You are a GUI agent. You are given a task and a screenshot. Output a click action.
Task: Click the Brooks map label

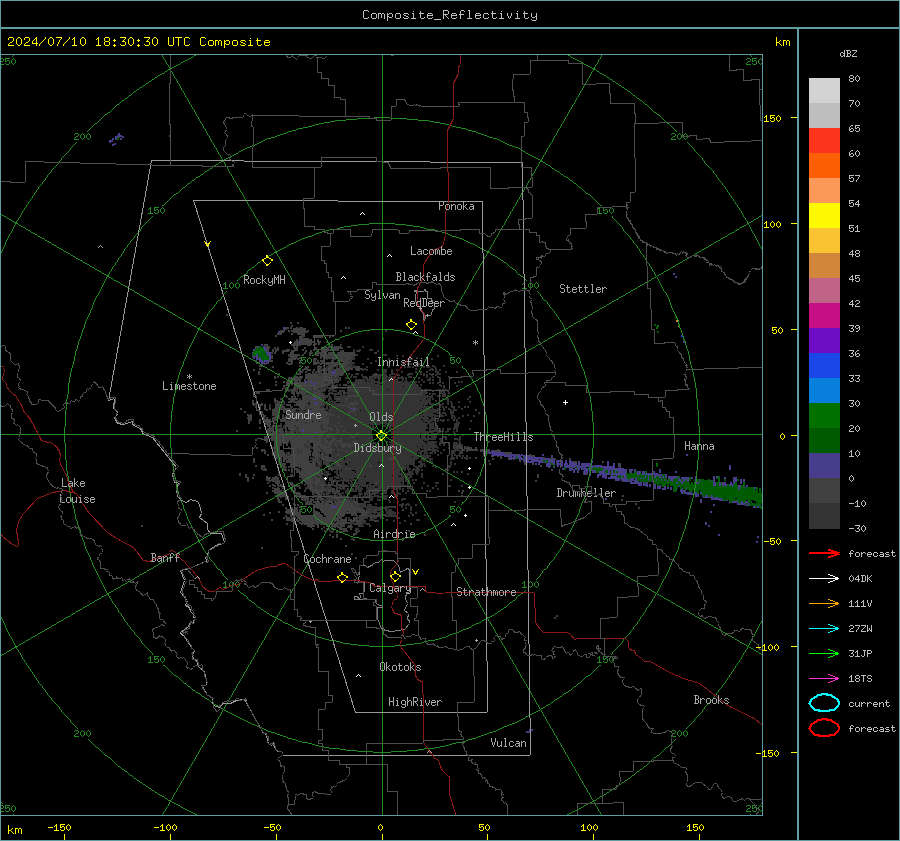(x=711, y=700)
